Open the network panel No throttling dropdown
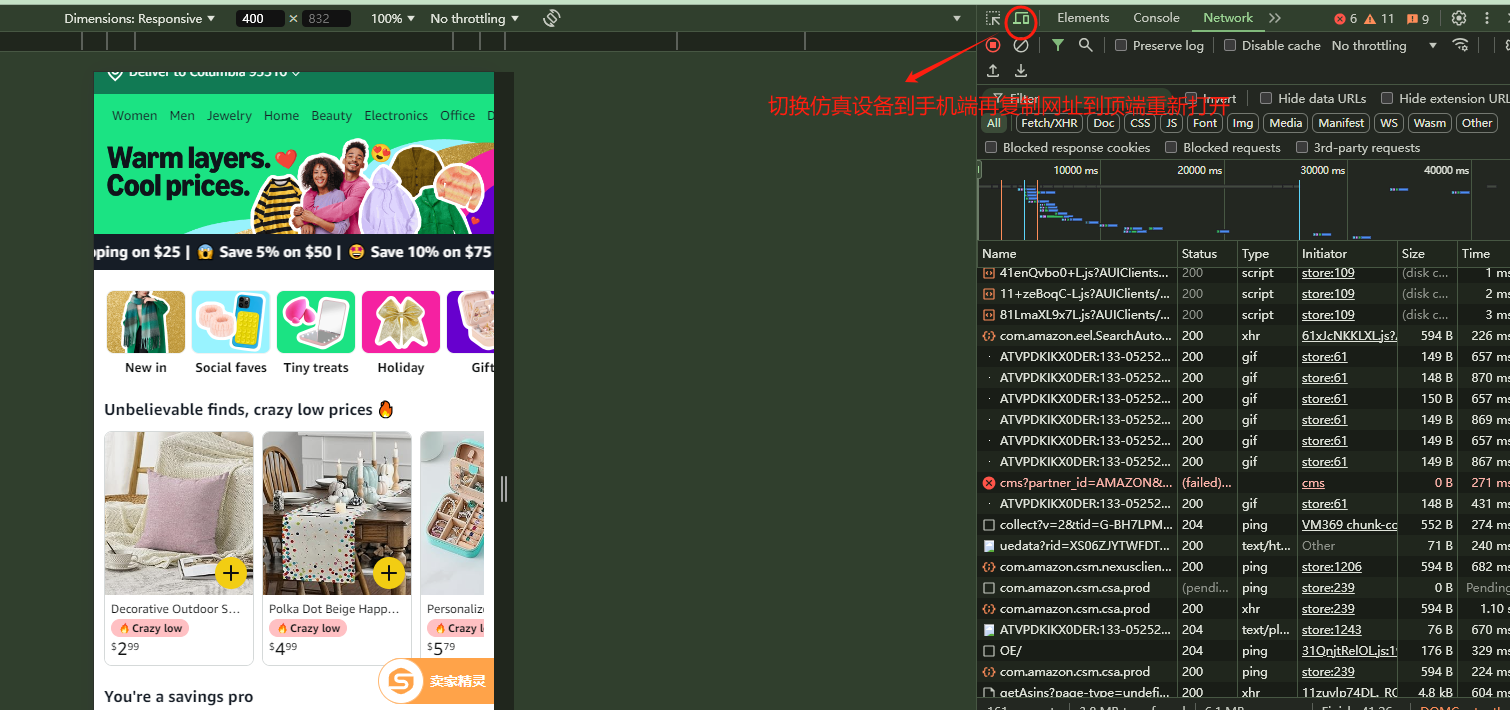 coord(1383,45)
